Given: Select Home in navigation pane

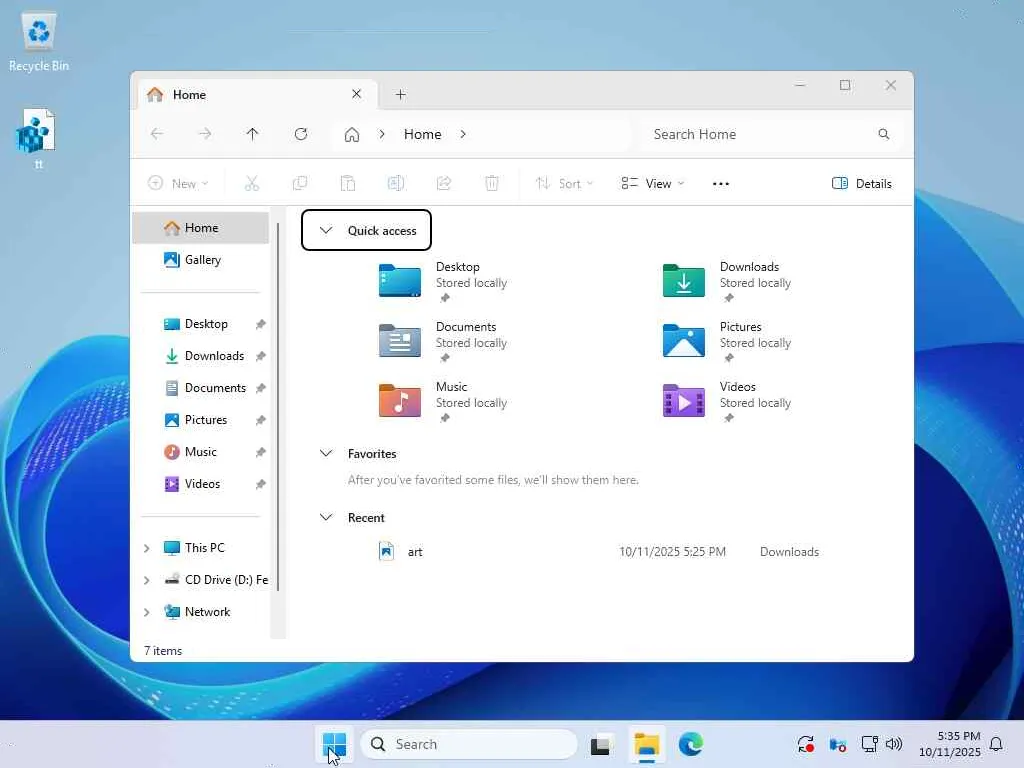Looking at the screenshot, I should pos(200,228).
